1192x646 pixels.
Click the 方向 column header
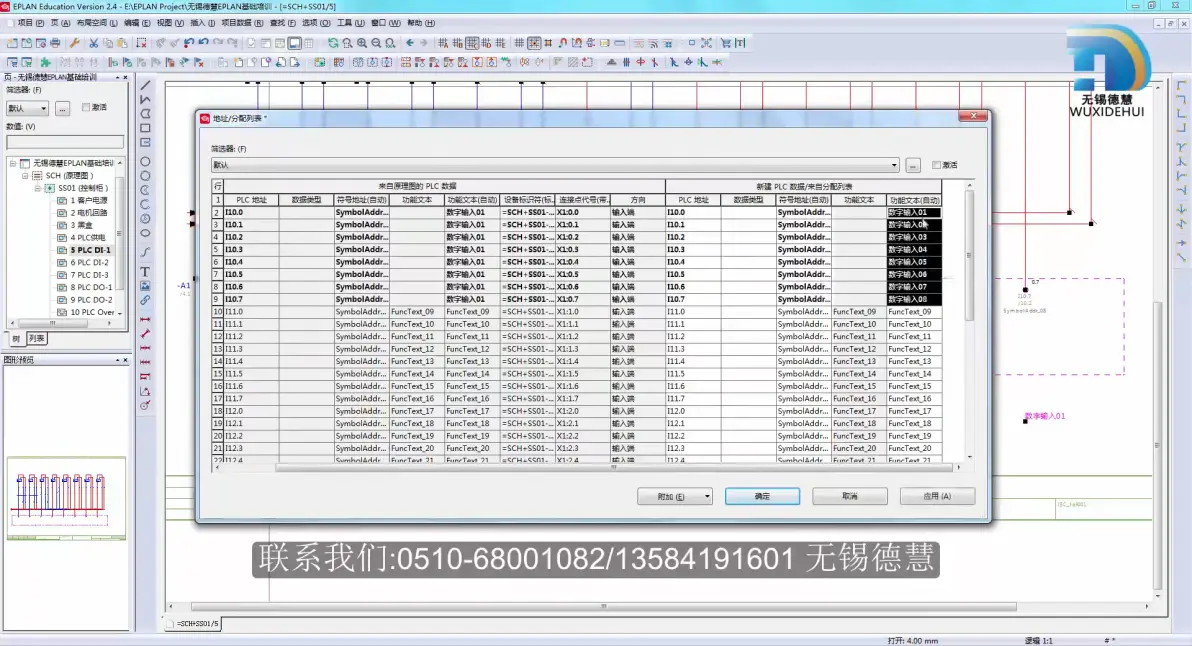(637, 200)
